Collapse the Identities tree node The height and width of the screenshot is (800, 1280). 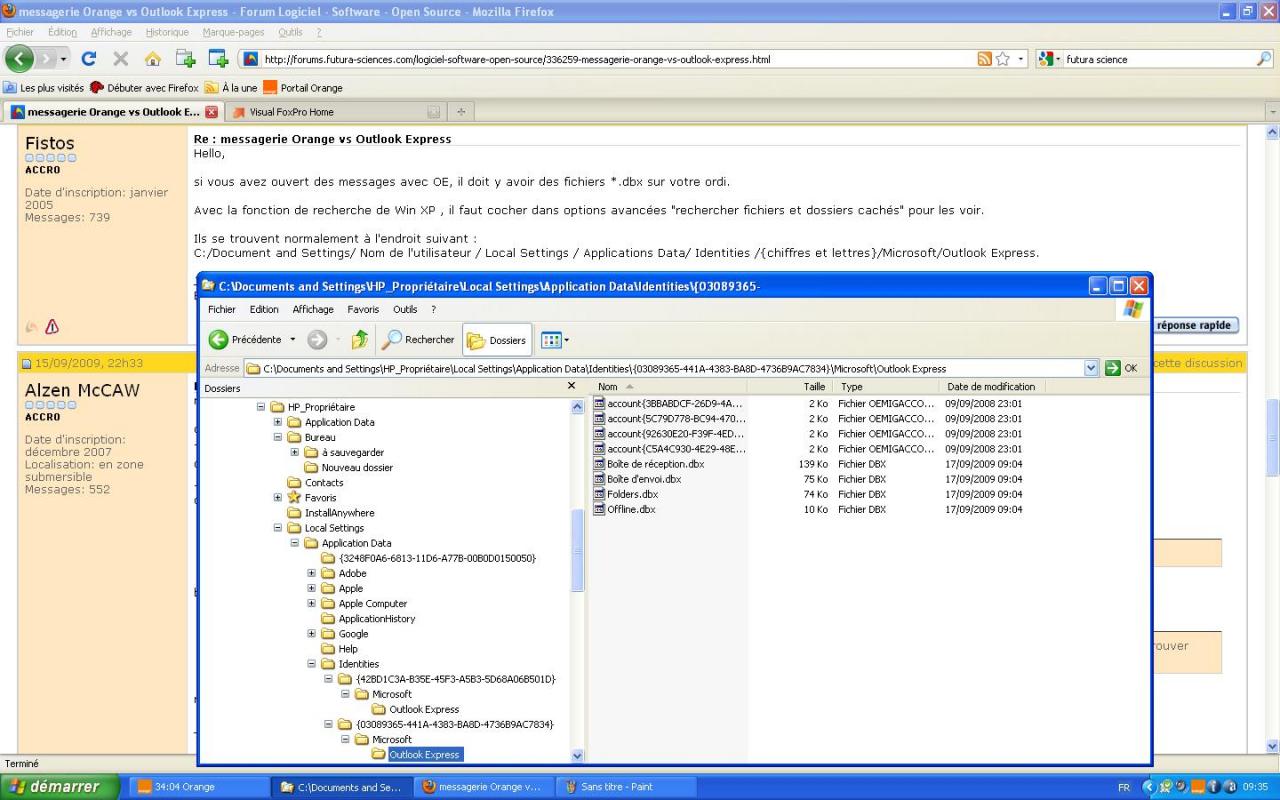312,664
